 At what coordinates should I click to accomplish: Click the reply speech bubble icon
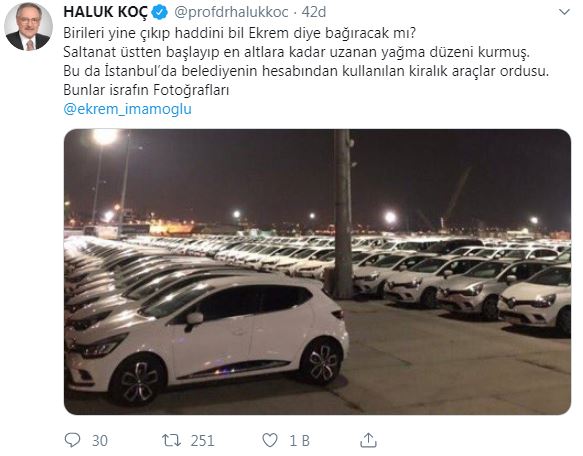click(72, 440)
